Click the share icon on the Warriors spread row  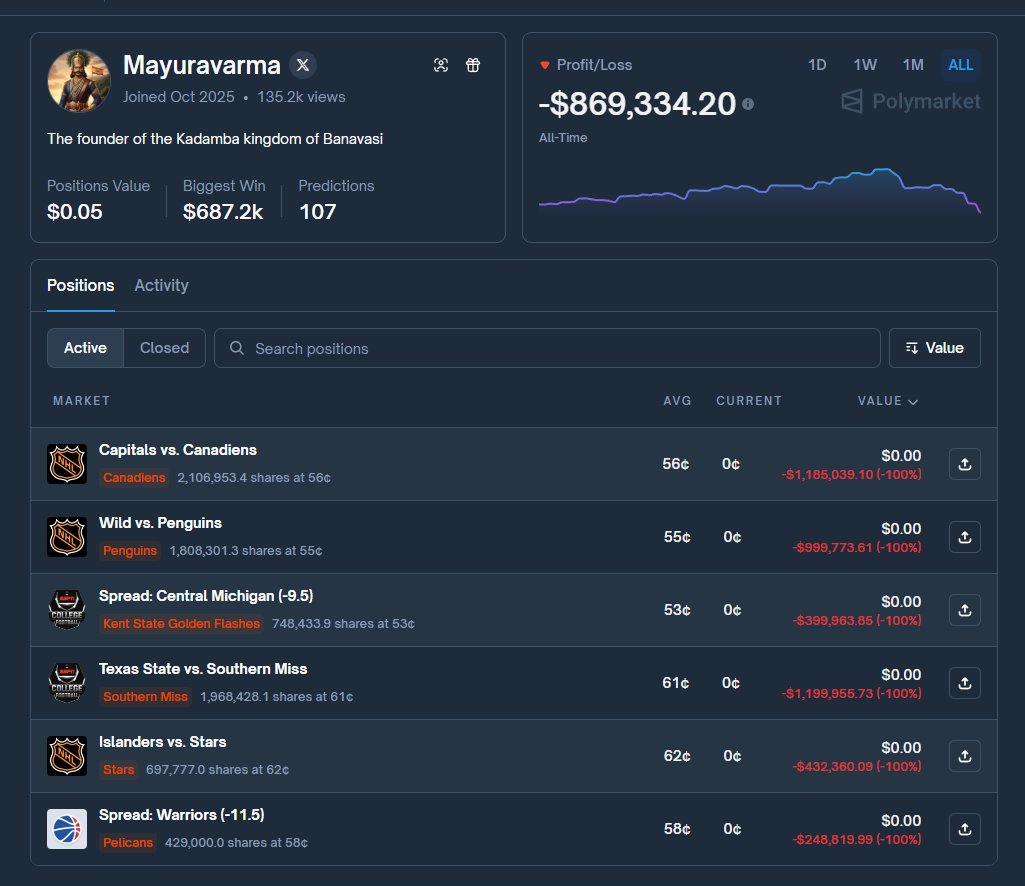pos(964,828)
